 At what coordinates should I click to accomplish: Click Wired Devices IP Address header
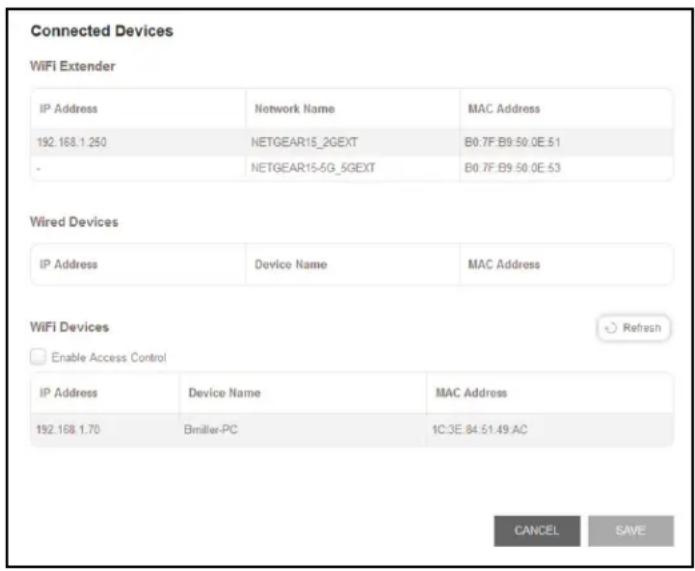[68, 264]
